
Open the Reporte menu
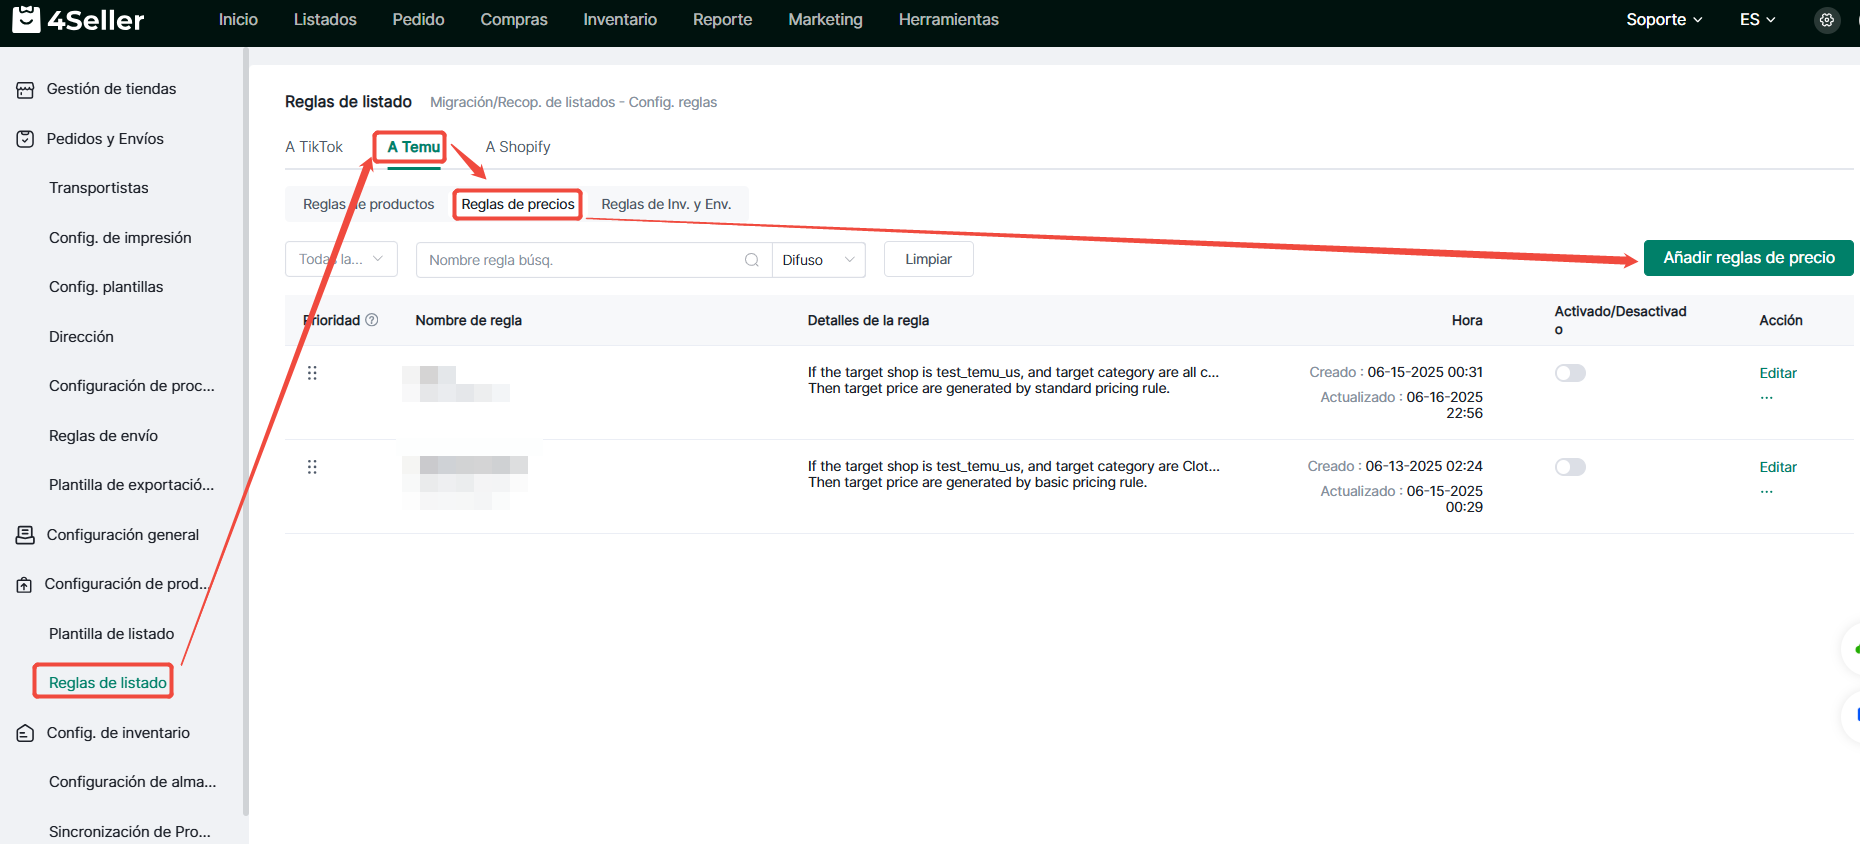[722, 20]
